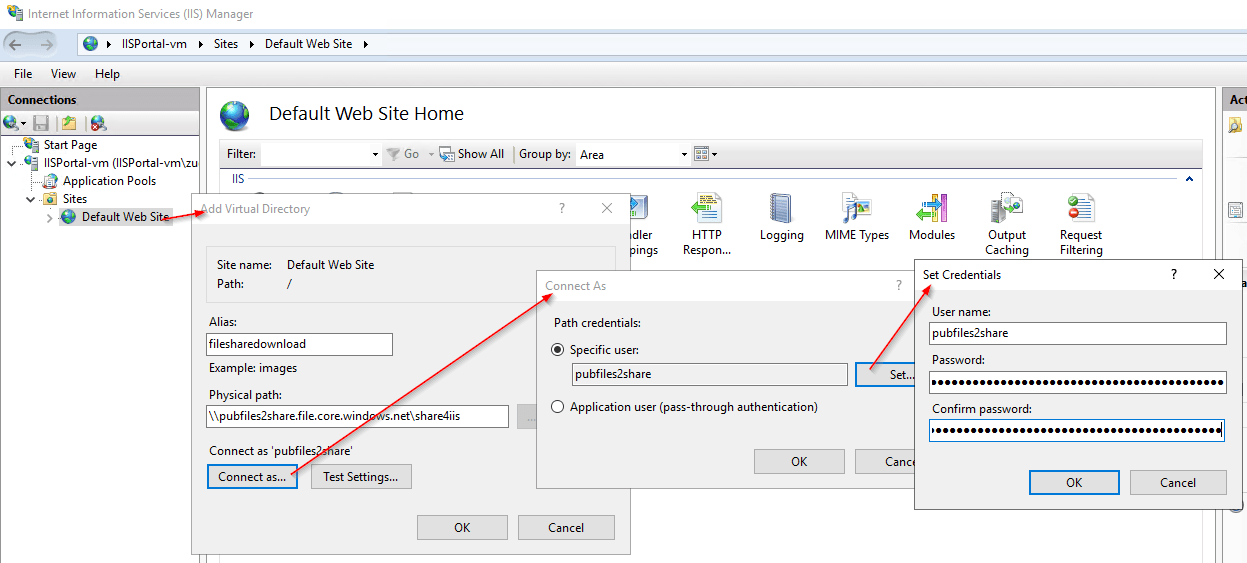
Task: Open the Logging feature icon
Action: click(x=781, y=218)
